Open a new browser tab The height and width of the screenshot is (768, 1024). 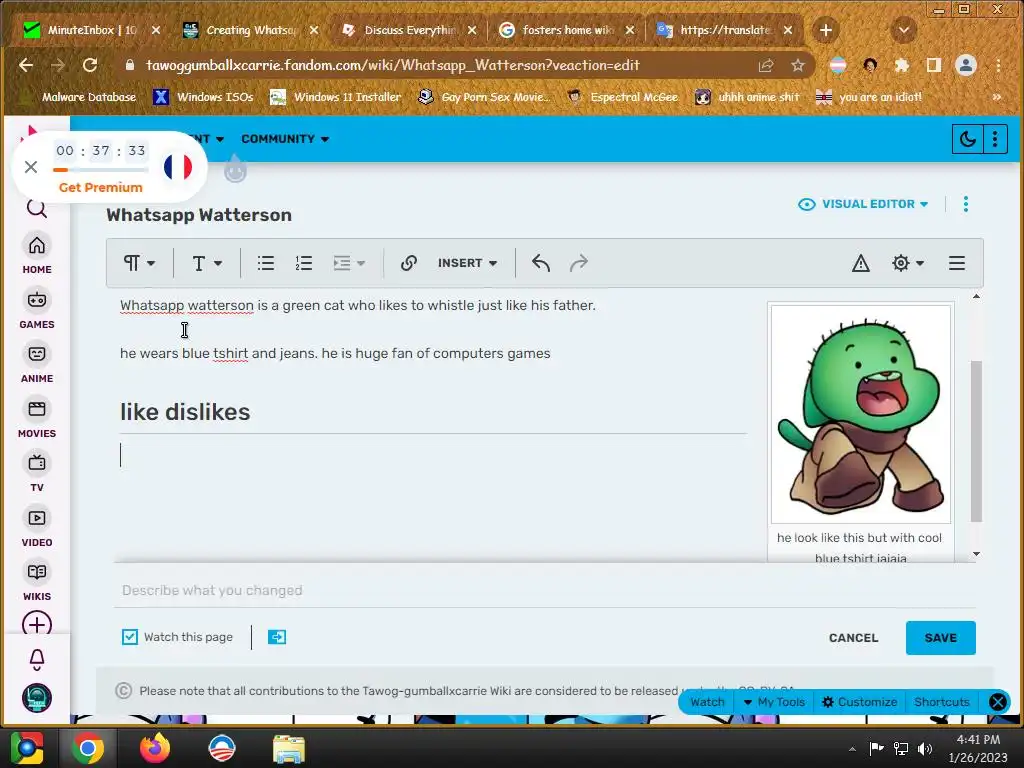tap(825, 30)
